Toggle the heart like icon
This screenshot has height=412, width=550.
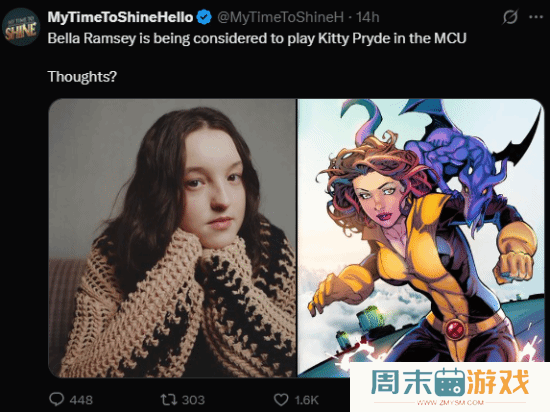pyautogui.click(x=281, y=399)
